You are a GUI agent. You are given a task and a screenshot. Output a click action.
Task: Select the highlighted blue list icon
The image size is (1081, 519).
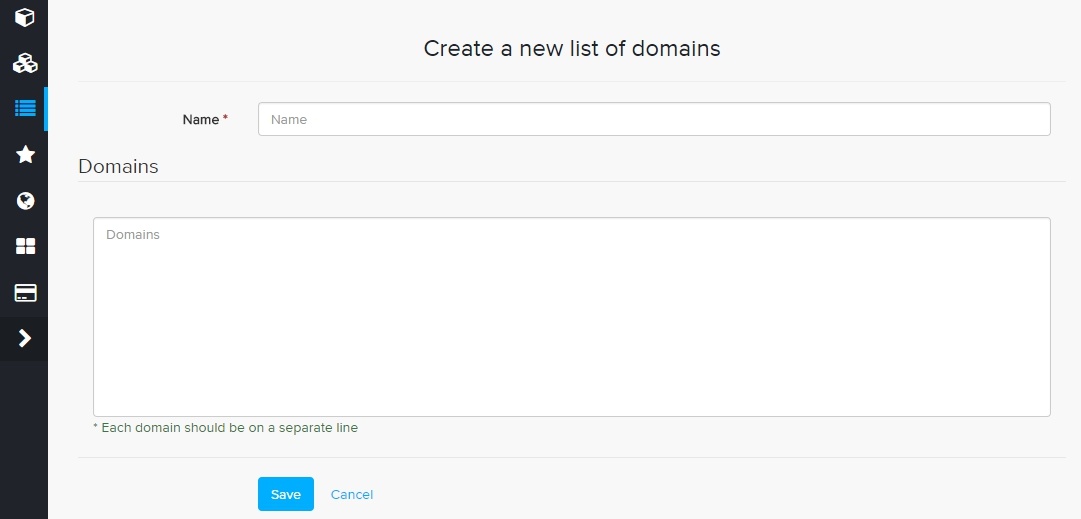point(25,108)
